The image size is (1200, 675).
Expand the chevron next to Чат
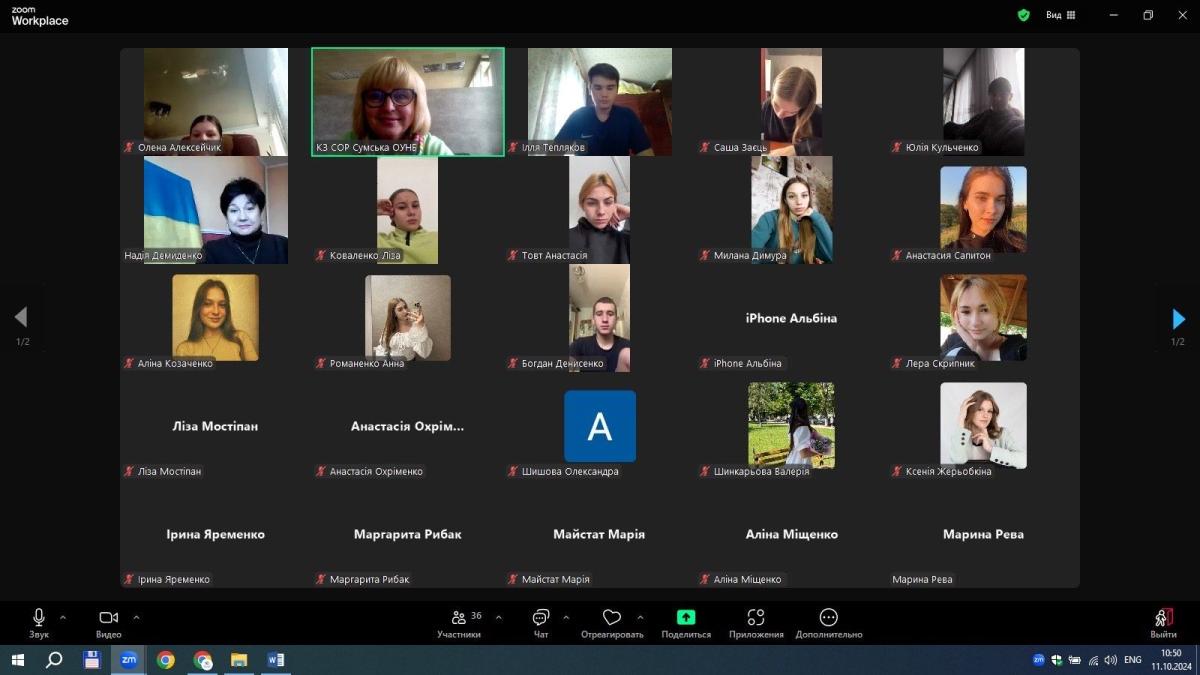[566, 617]
